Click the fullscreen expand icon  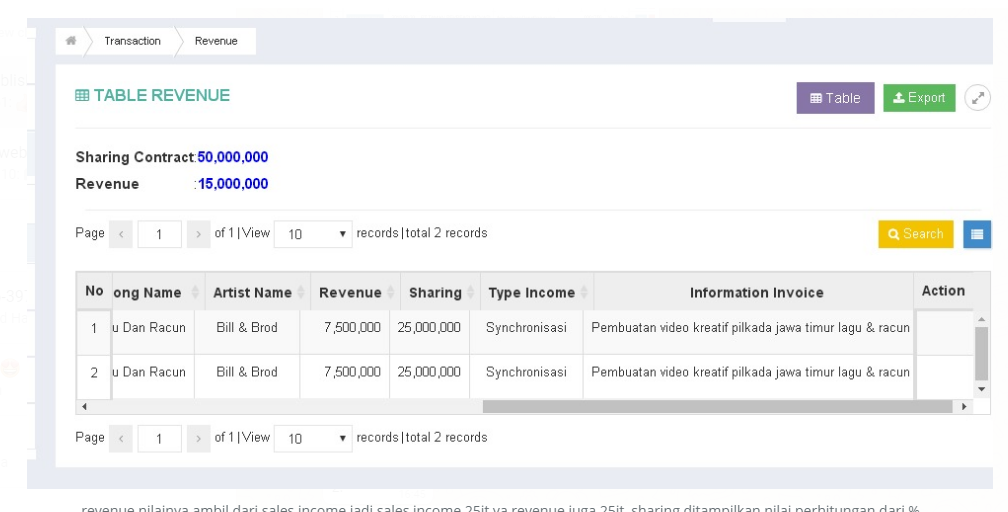click(x=977, y=98)
